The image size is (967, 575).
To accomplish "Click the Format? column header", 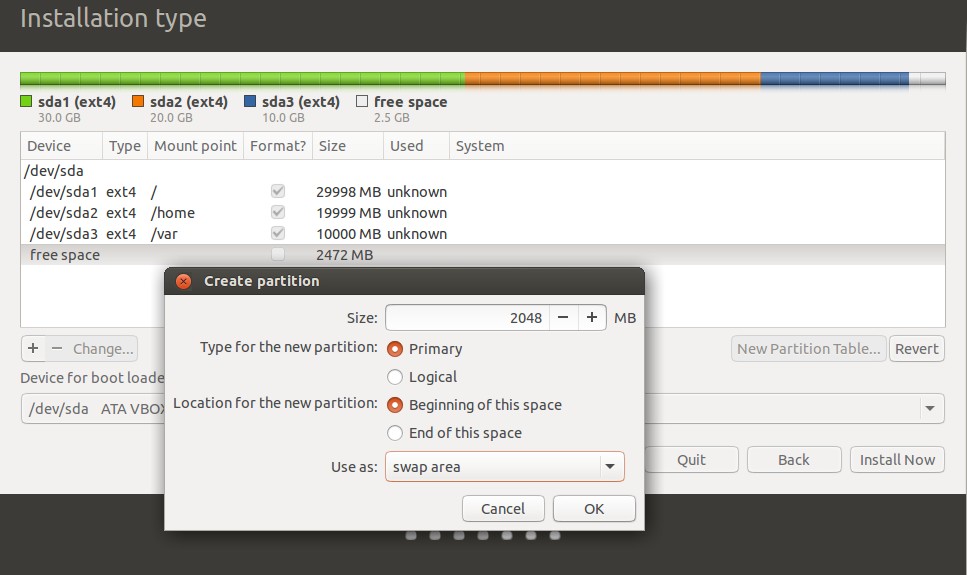I will [x=278, y=146].
